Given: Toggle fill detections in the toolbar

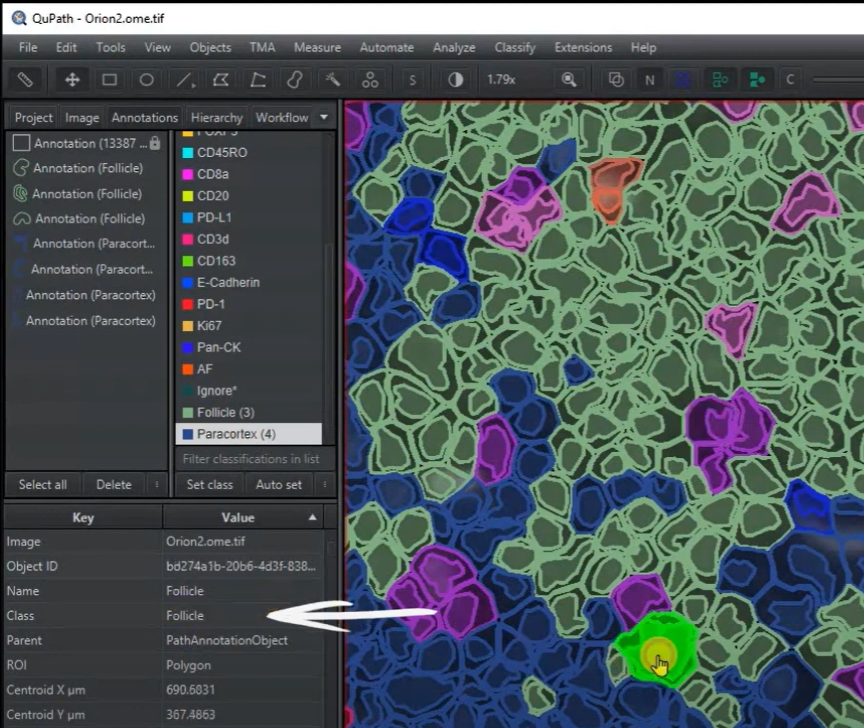Looking at the screenshot, I should pos(757,79).
